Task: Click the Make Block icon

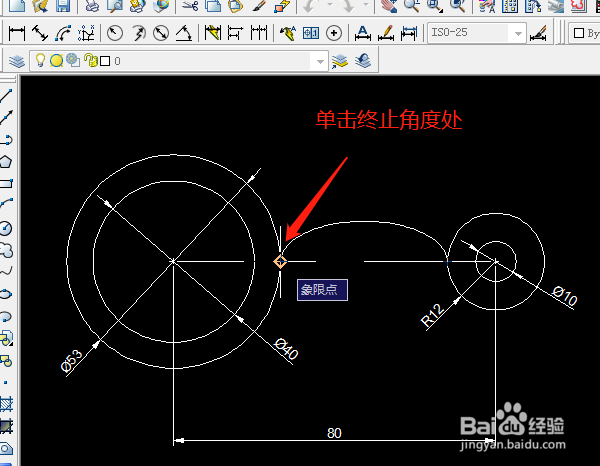Action: tap(7, 360)
